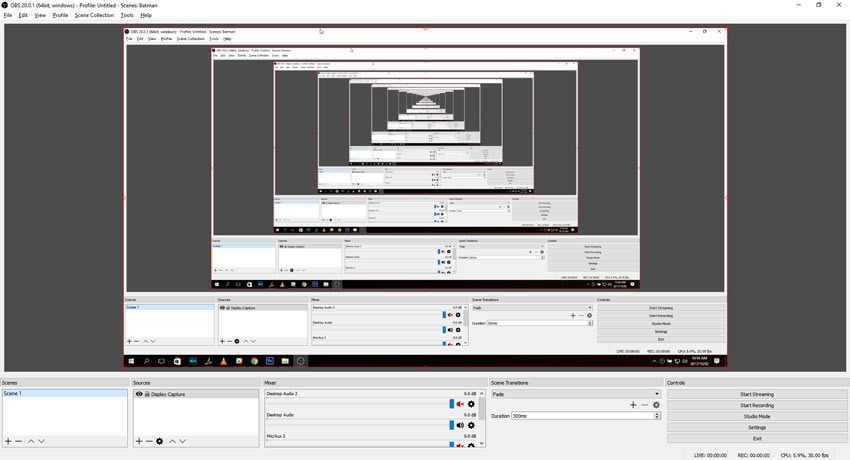Viewport: 850px width, 460px height.
Task: Open the Scene Collection menu
Action: tap(94, 15)
